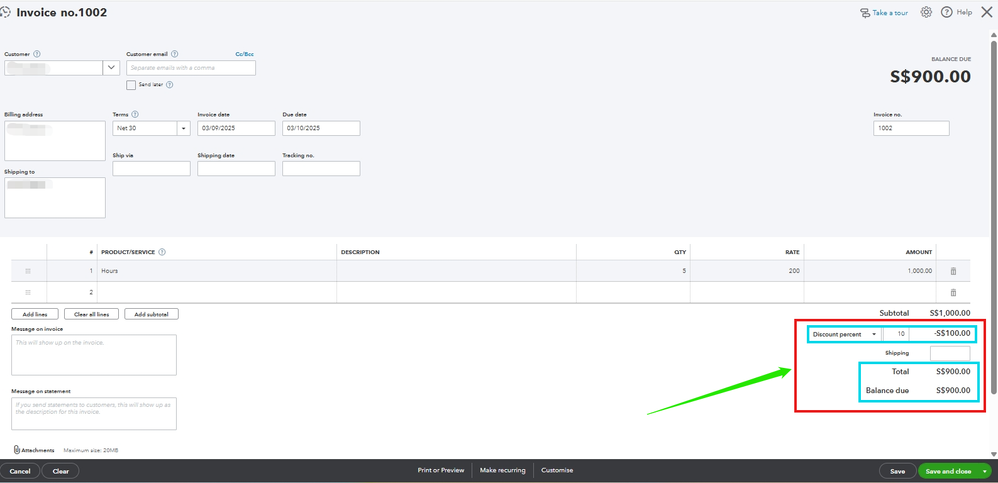The width and height of the screenshot is (998, 483).
Task: Click the Description cell of line 1
Action: pyautogui.click(x=456, y=271)
